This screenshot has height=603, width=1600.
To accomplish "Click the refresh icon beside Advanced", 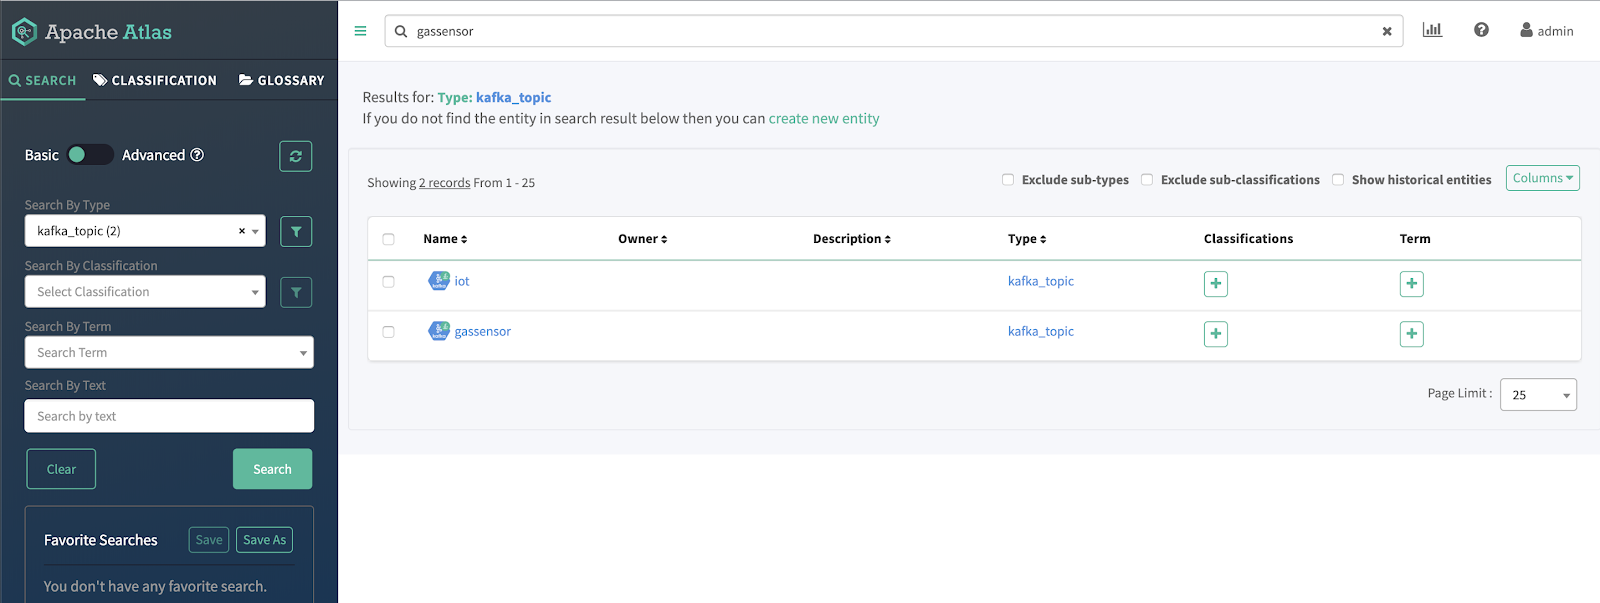I will point(296,156).
